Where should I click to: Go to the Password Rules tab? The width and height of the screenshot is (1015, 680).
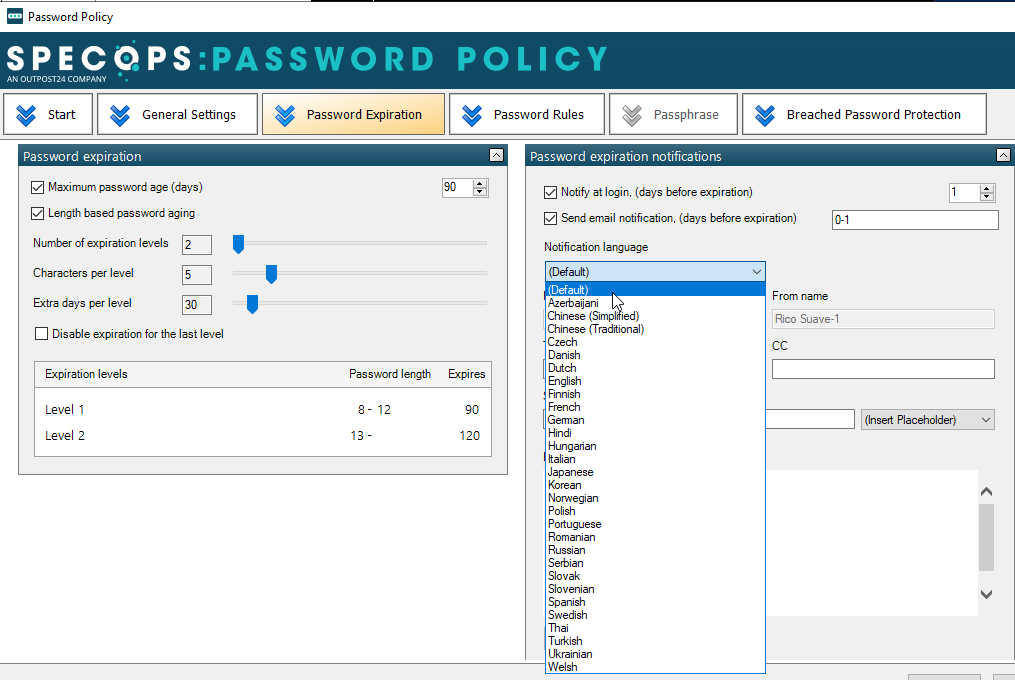coord(527,115)
